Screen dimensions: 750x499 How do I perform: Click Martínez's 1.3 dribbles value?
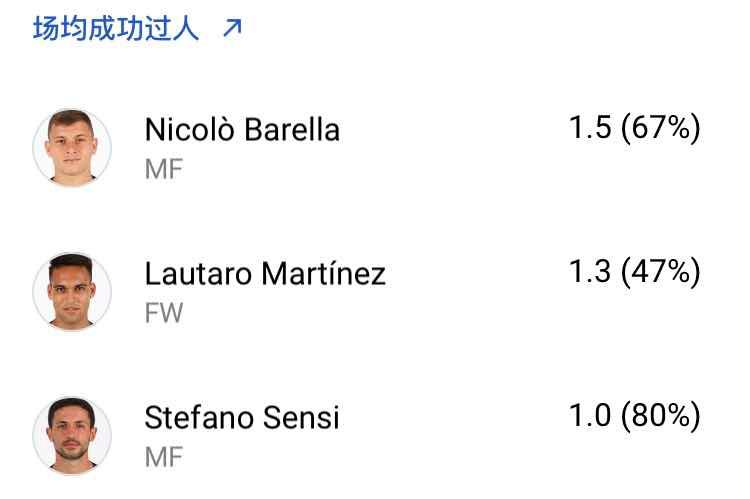coord(590,272)
